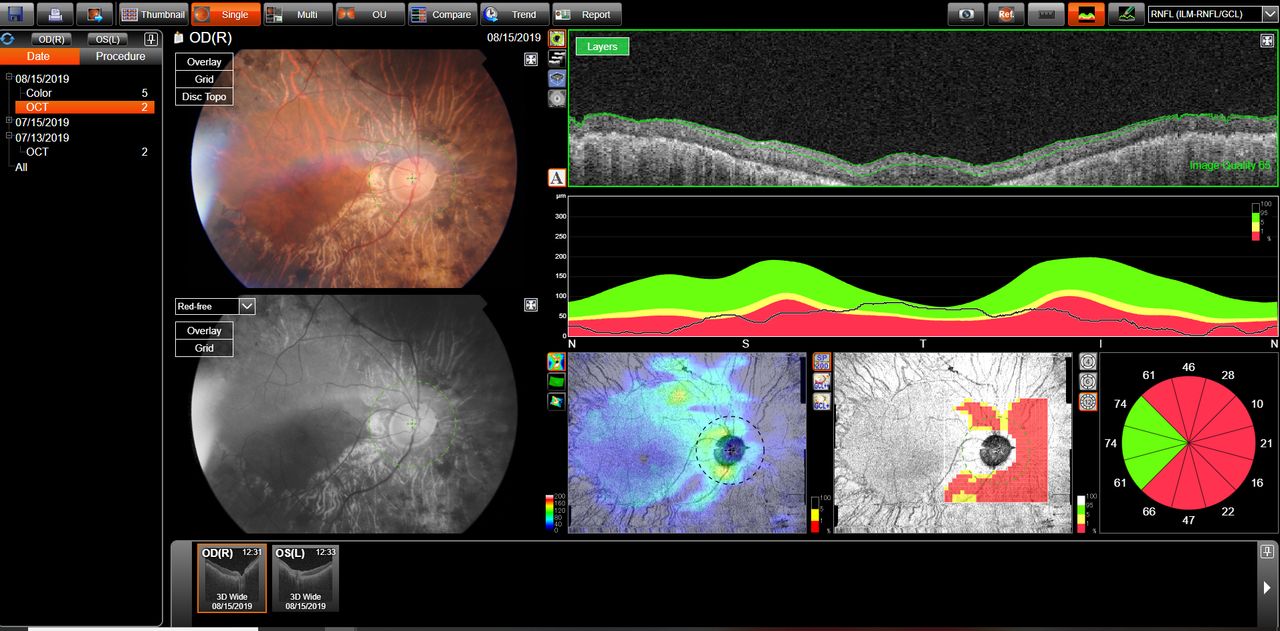Image resolution: width=1280 pixels, height=631 pixels.
Task: Click the Save floppy disk icon
Action: [17, 14]
